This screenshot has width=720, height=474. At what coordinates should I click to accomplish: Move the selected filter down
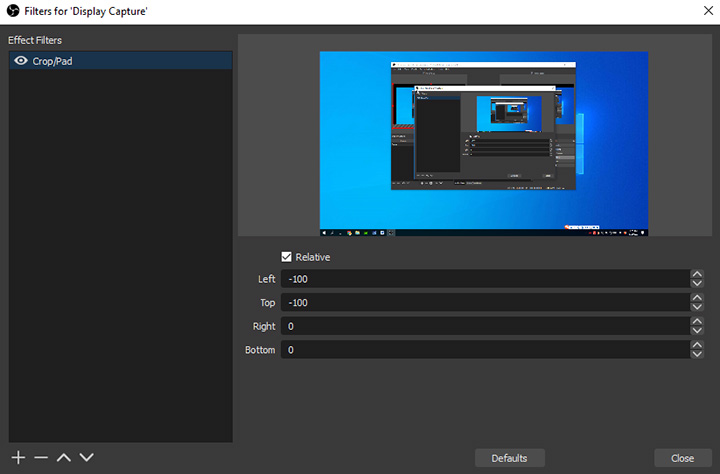point(87,457)
